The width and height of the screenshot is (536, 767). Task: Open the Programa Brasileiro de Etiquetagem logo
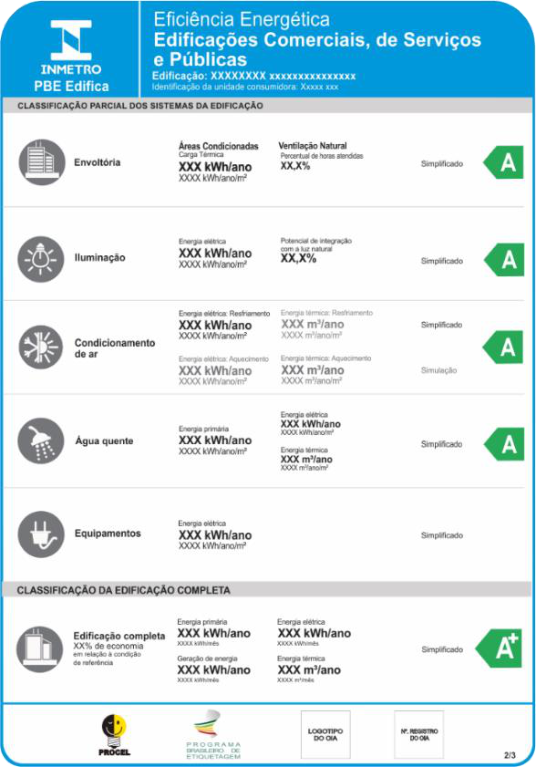tap(214, 735)
